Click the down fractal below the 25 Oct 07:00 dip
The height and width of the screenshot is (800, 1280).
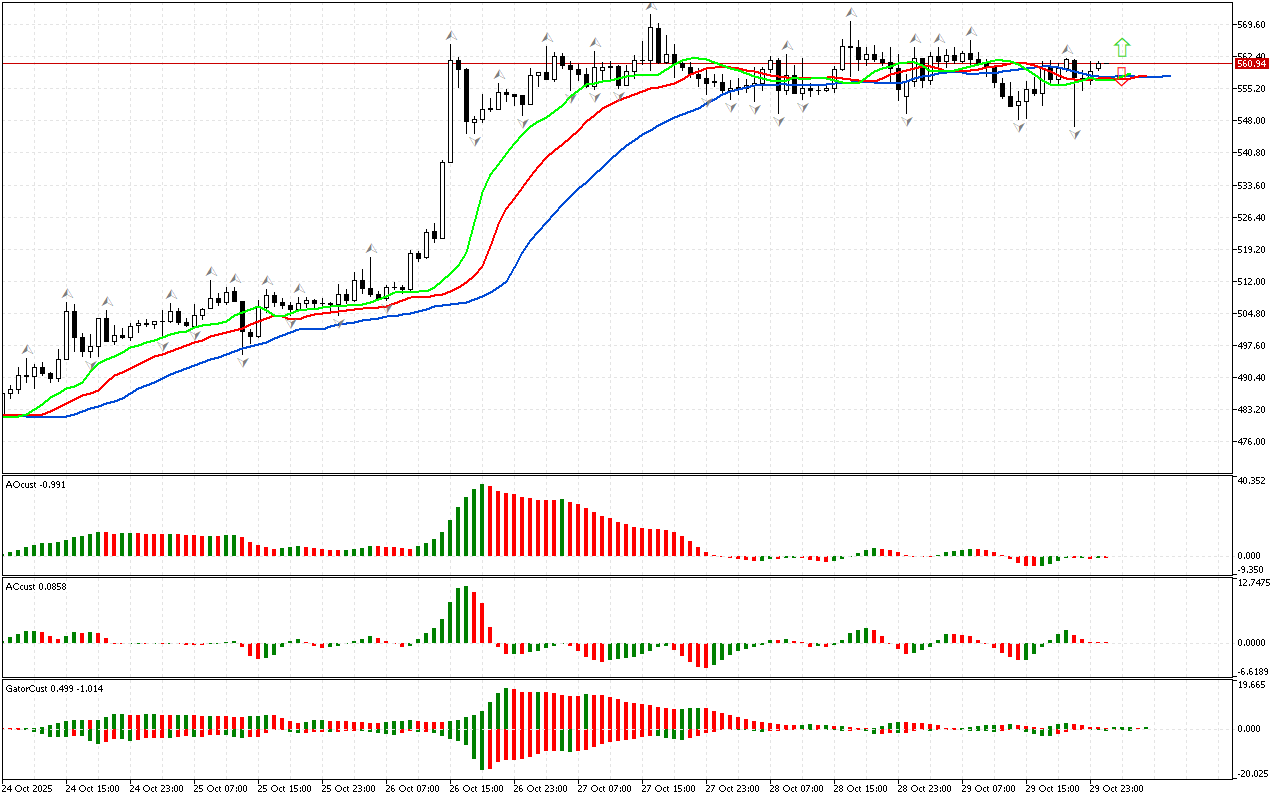point(243,361)
